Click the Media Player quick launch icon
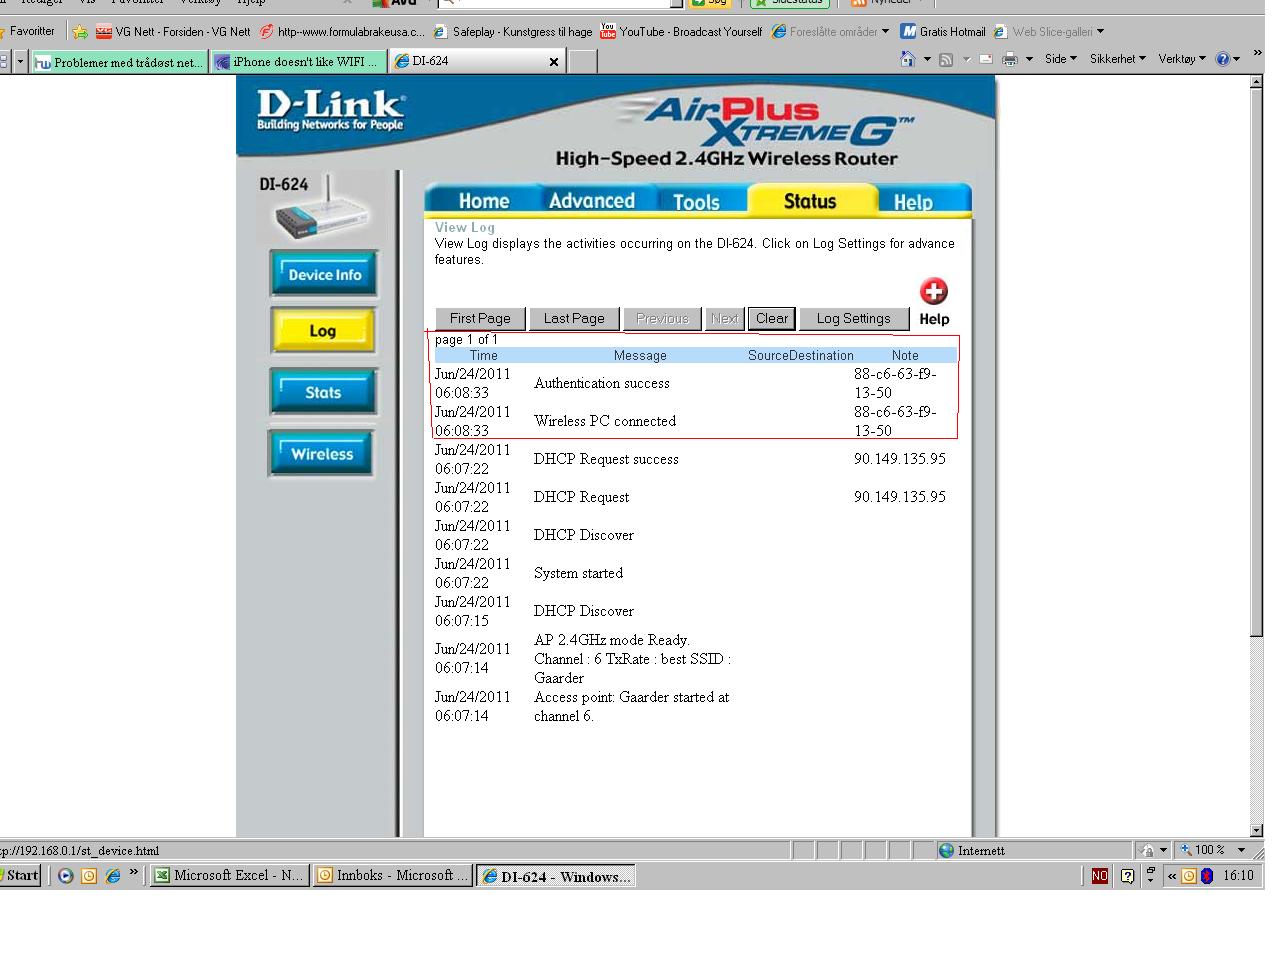 pyautogui.click(x=65, y=876)
